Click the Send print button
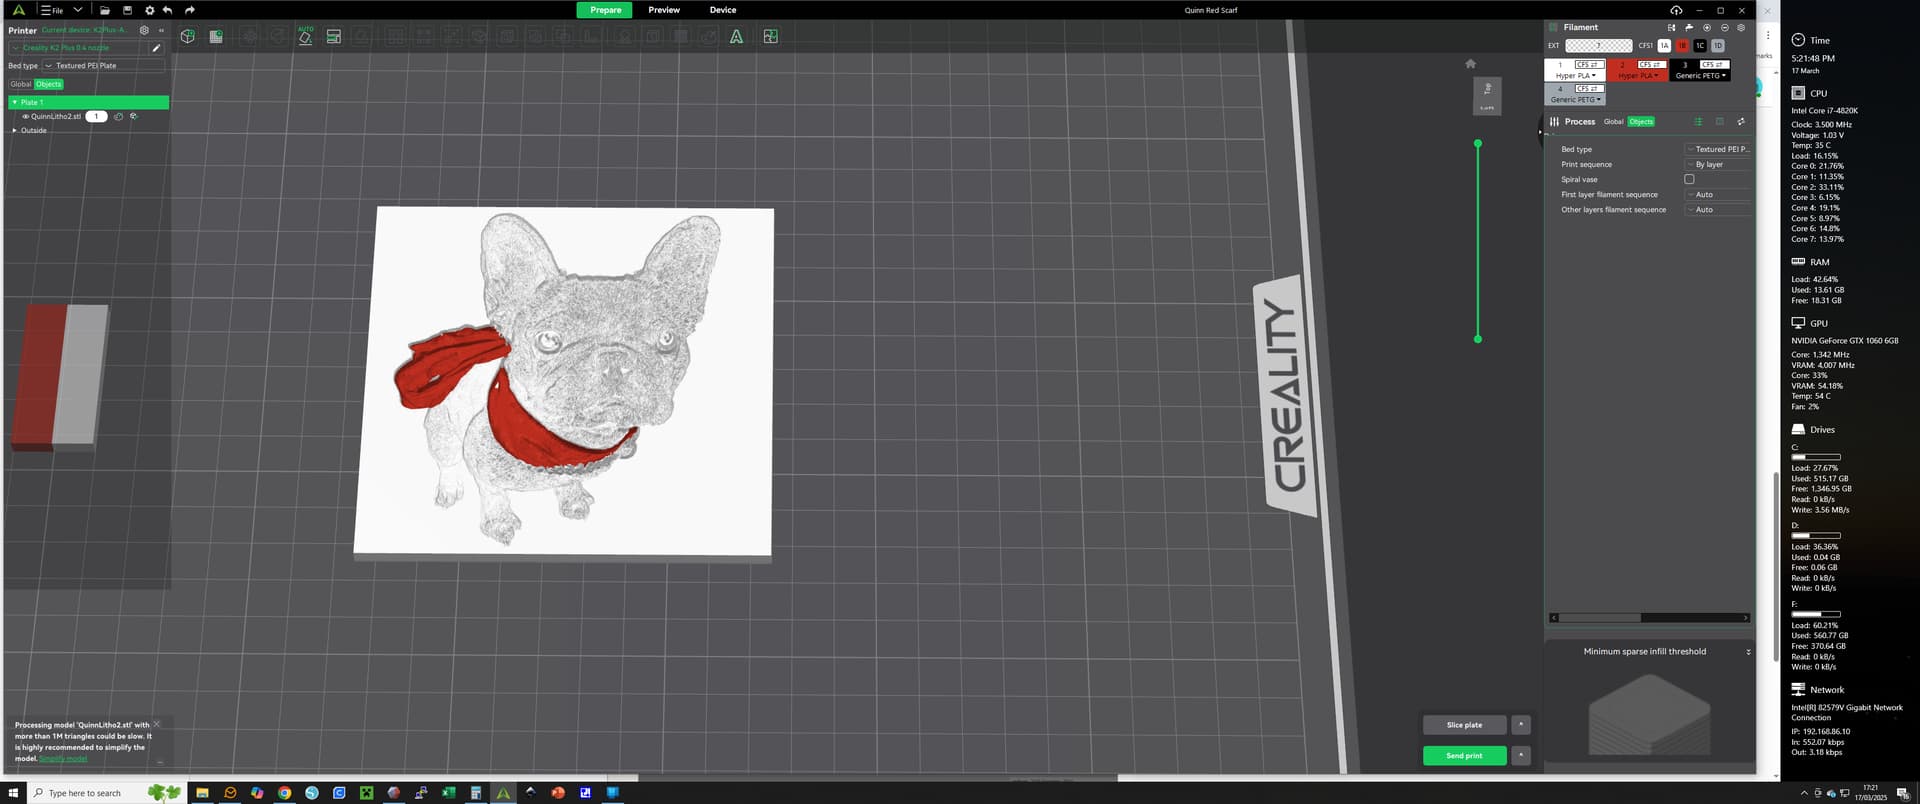1920x804 pixels. tap(1464, 756)
